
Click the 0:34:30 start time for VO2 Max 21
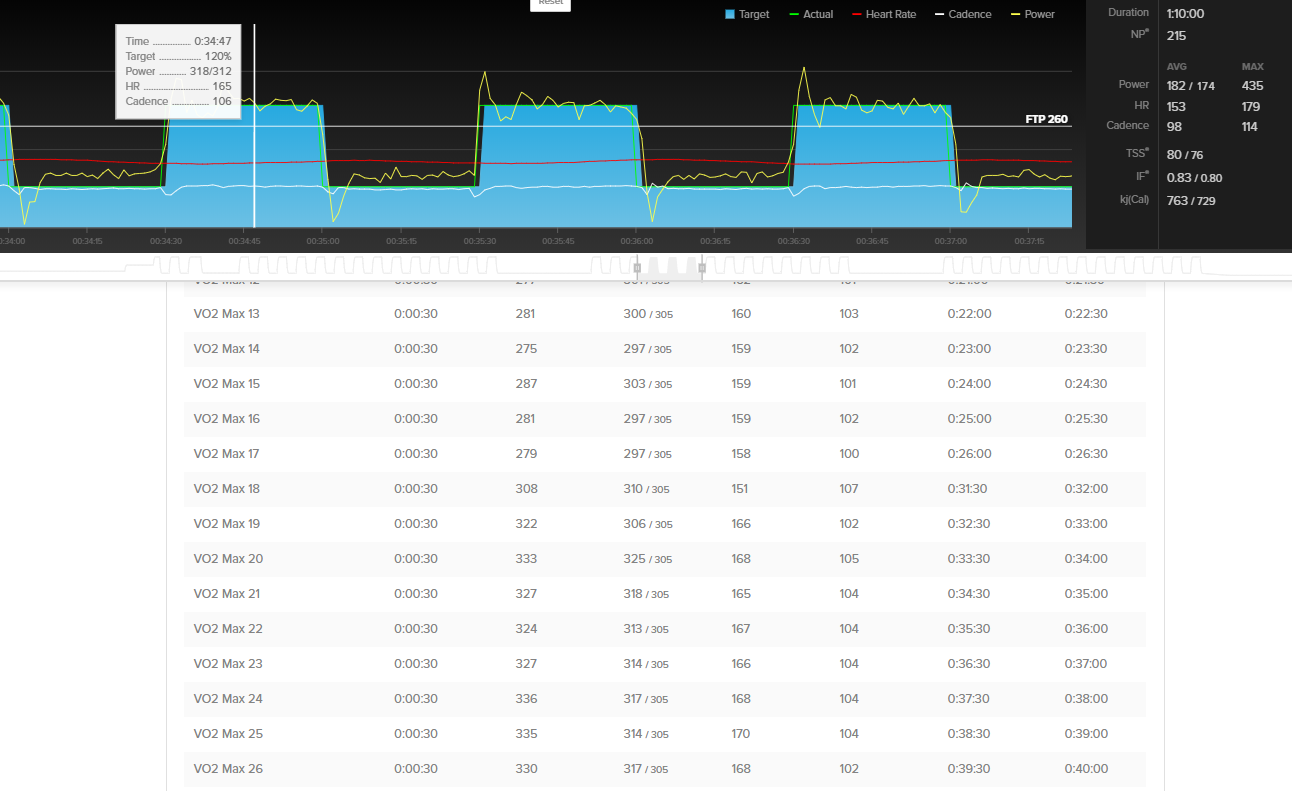[x=969, y=594]
